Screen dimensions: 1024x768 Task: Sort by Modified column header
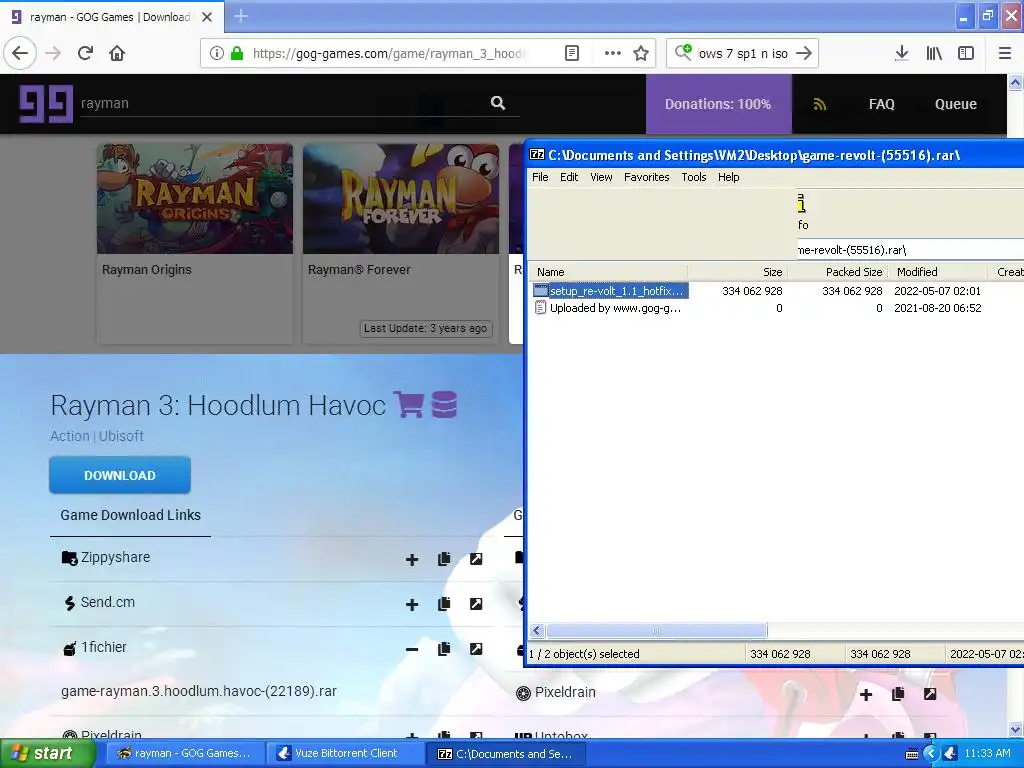coord(938,272)
